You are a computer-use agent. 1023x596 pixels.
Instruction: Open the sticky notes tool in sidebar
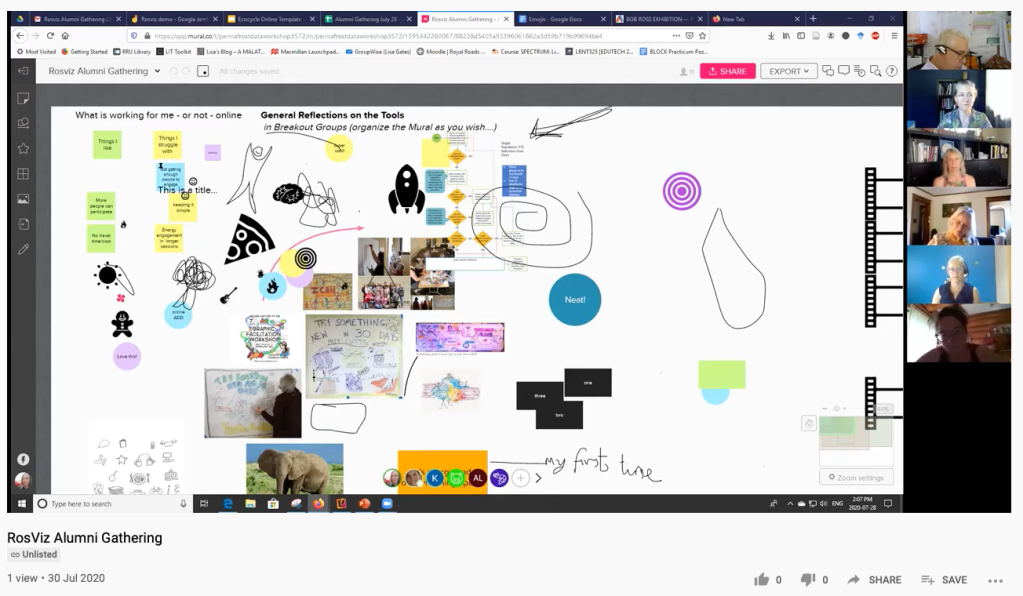(x=23, y=98)
